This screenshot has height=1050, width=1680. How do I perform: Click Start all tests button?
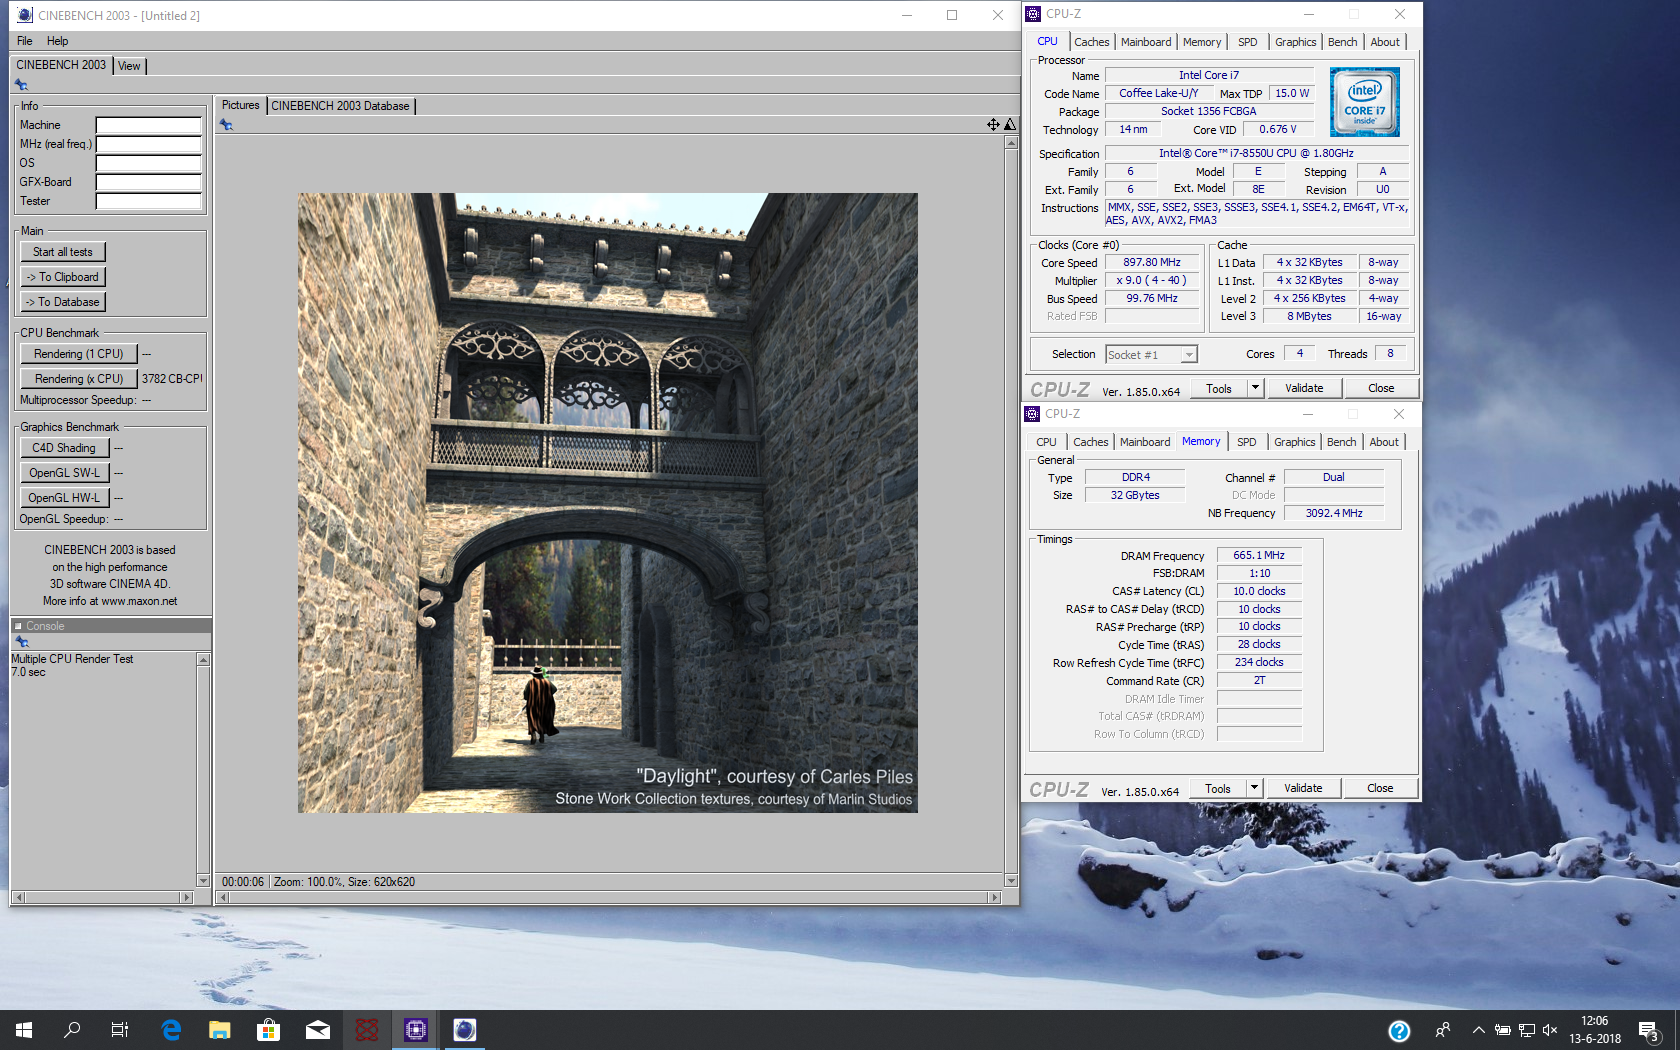63,252
